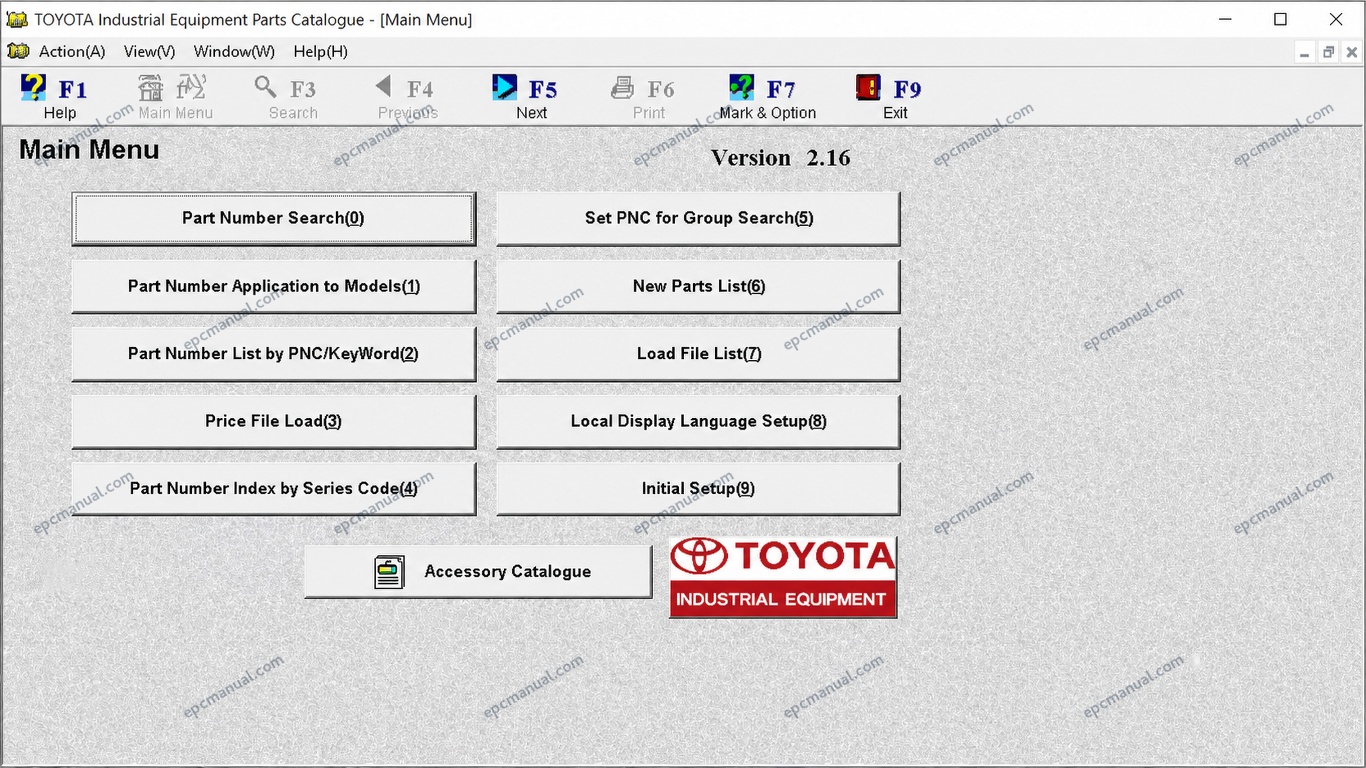This screenshot has height=768, width=1366.
Task: Open F7 Mark & Option toolbar icon
Action: coord(742,88)
